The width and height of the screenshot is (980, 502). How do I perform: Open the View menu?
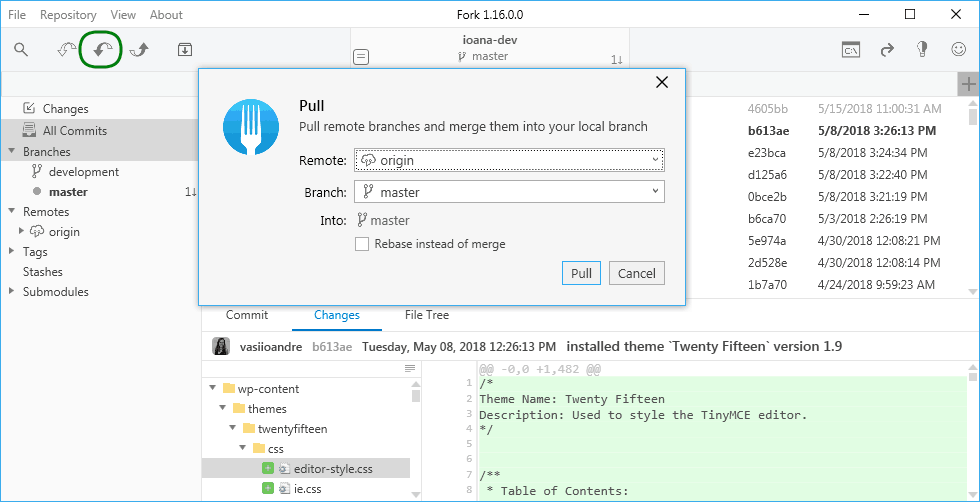click(123, 14)
